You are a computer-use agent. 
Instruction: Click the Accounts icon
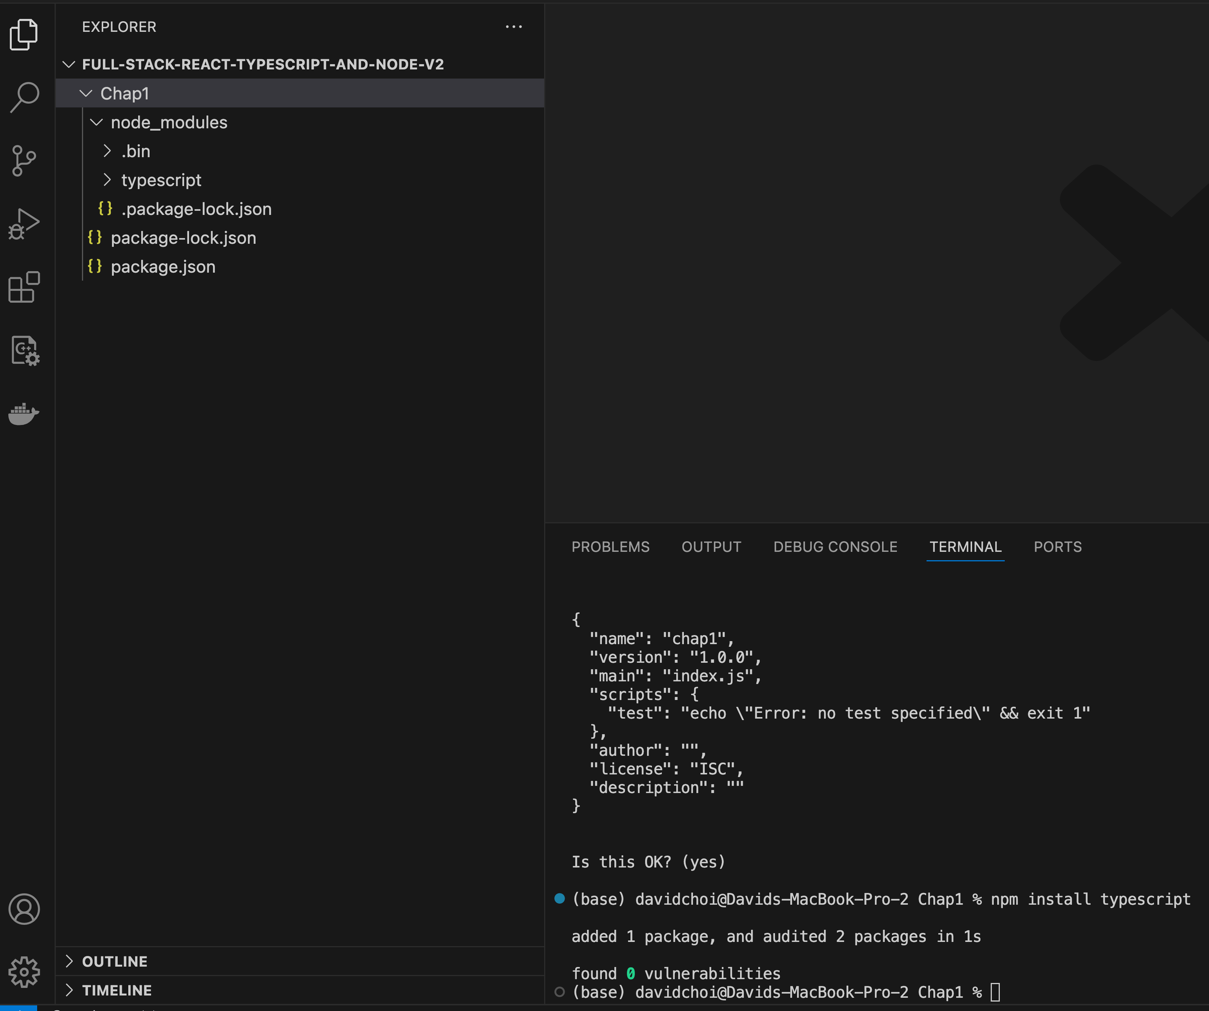pos(24,909)
